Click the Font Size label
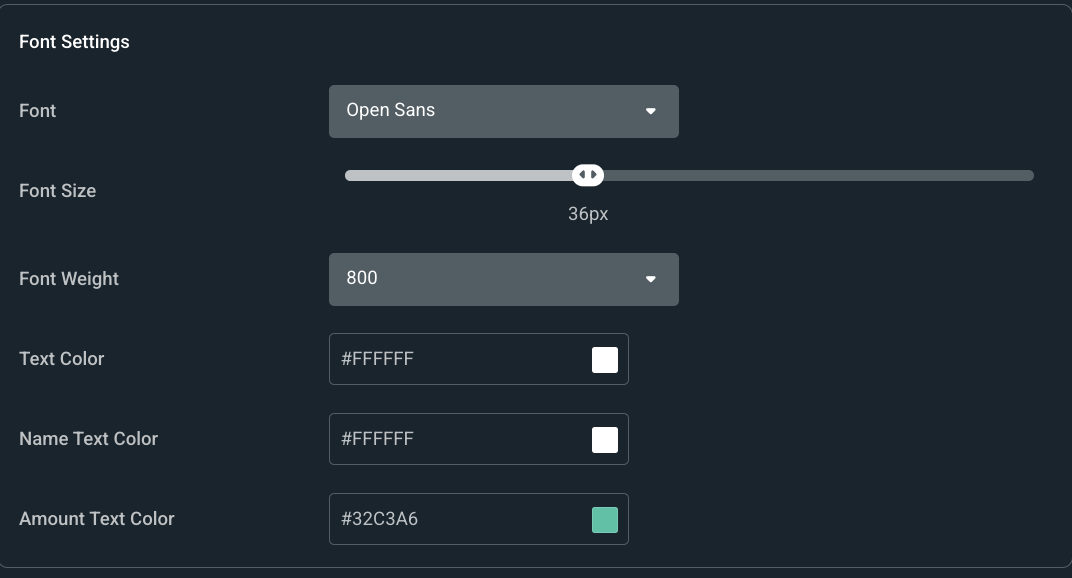Screen dimensions: 1072x578 pos(57,191)
